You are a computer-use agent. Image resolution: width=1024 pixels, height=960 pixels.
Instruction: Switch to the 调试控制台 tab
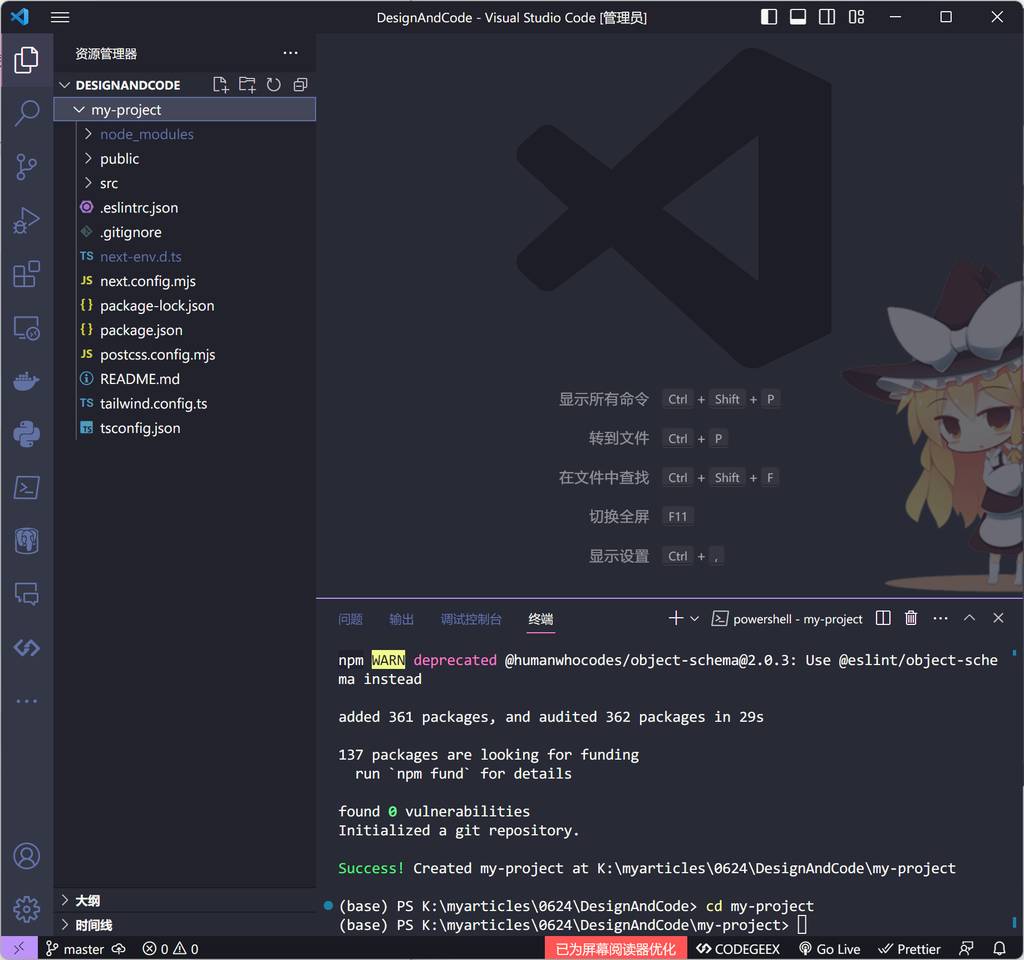471,619
